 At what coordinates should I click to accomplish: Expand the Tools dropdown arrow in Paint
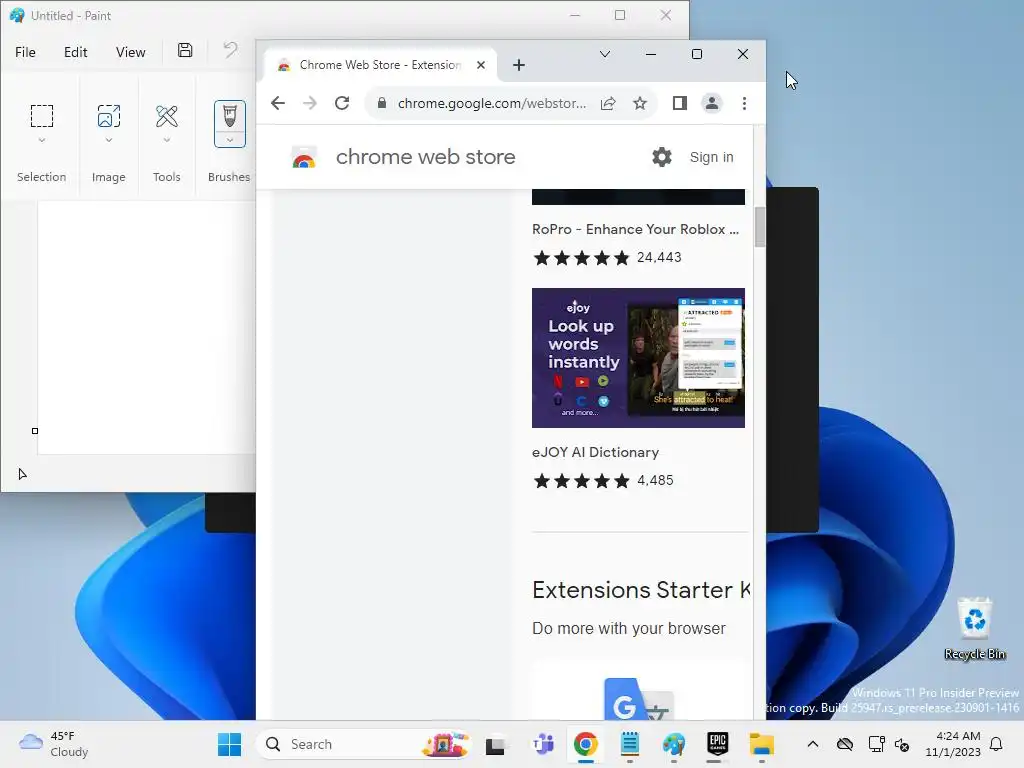(167, 140)
